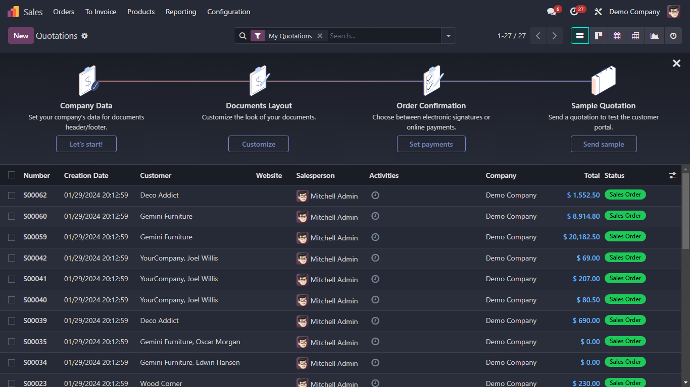Click the Search input field
Image resolution: width=690 pixels, height=387 pixels.
tap(383, 36)
